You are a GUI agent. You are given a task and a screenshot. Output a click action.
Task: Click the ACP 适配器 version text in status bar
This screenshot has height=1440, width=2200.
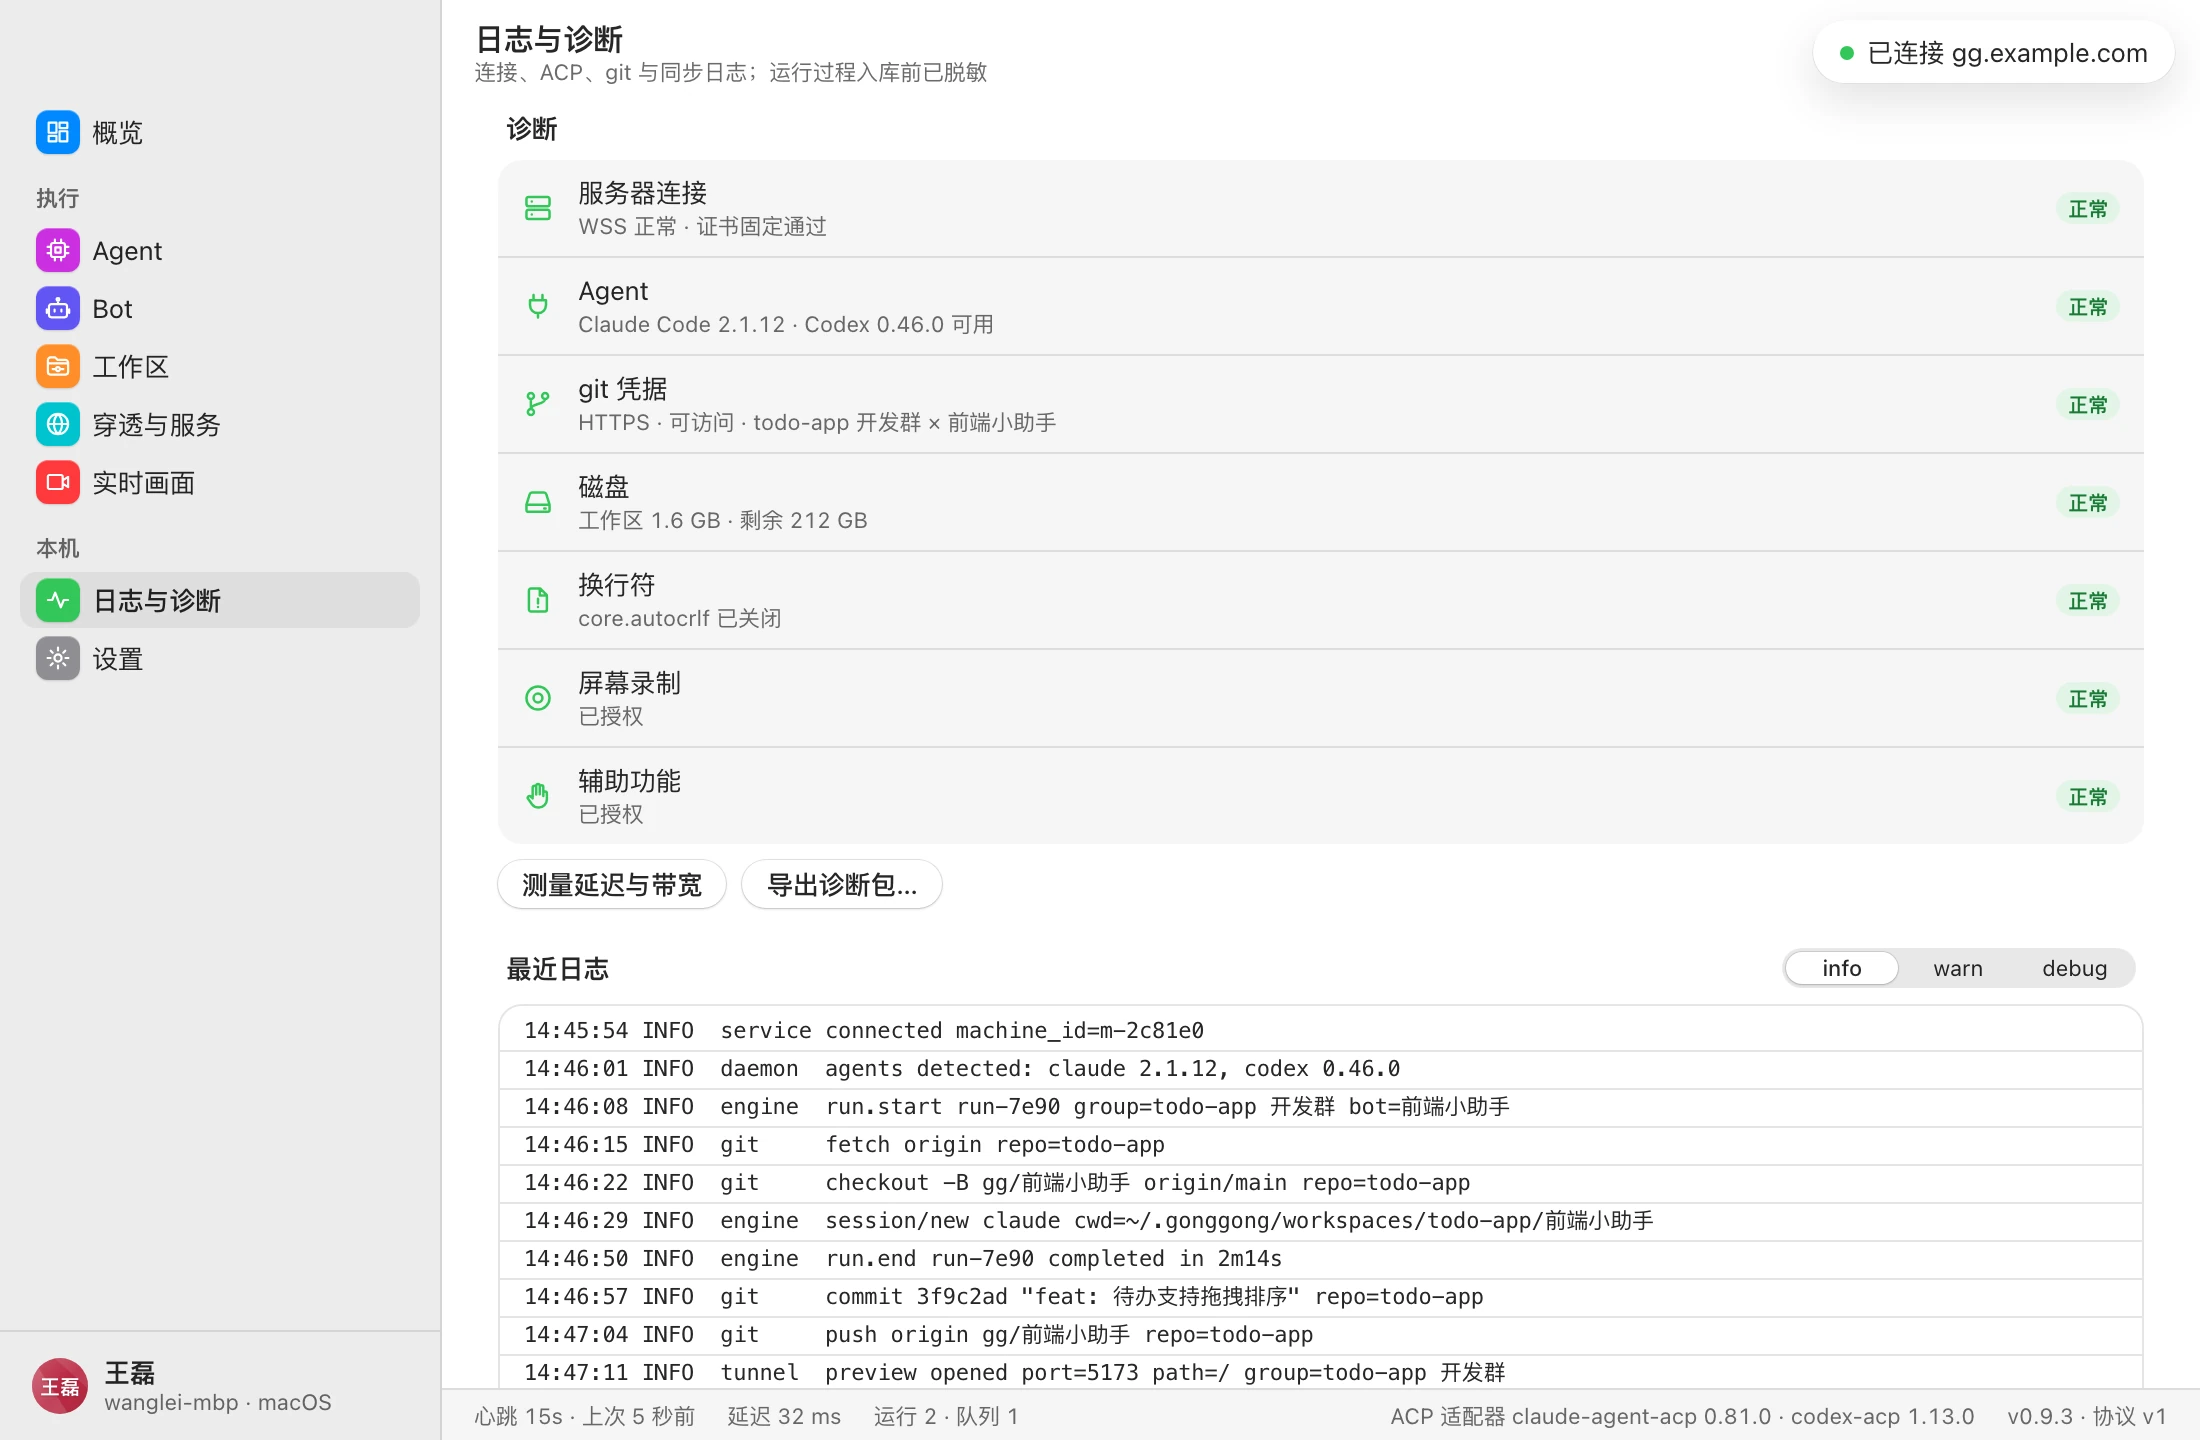click(1682, 1416)
